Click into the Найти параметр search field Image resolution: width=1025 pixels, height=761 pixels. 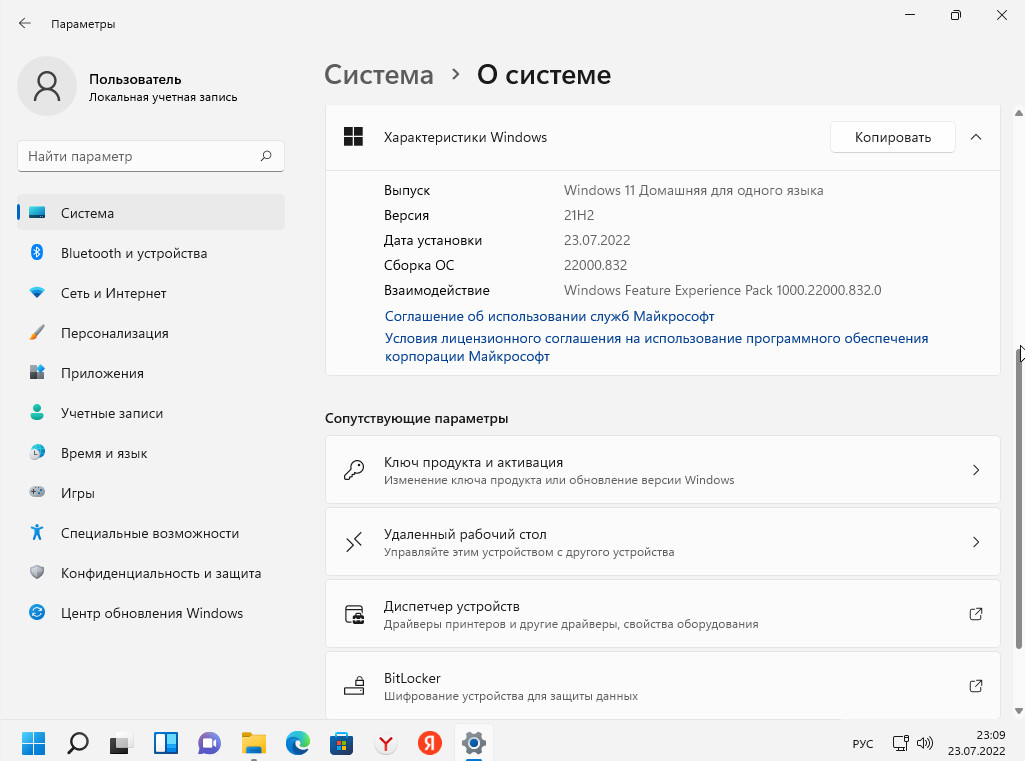pyautogui.click(x=151, y=156)
